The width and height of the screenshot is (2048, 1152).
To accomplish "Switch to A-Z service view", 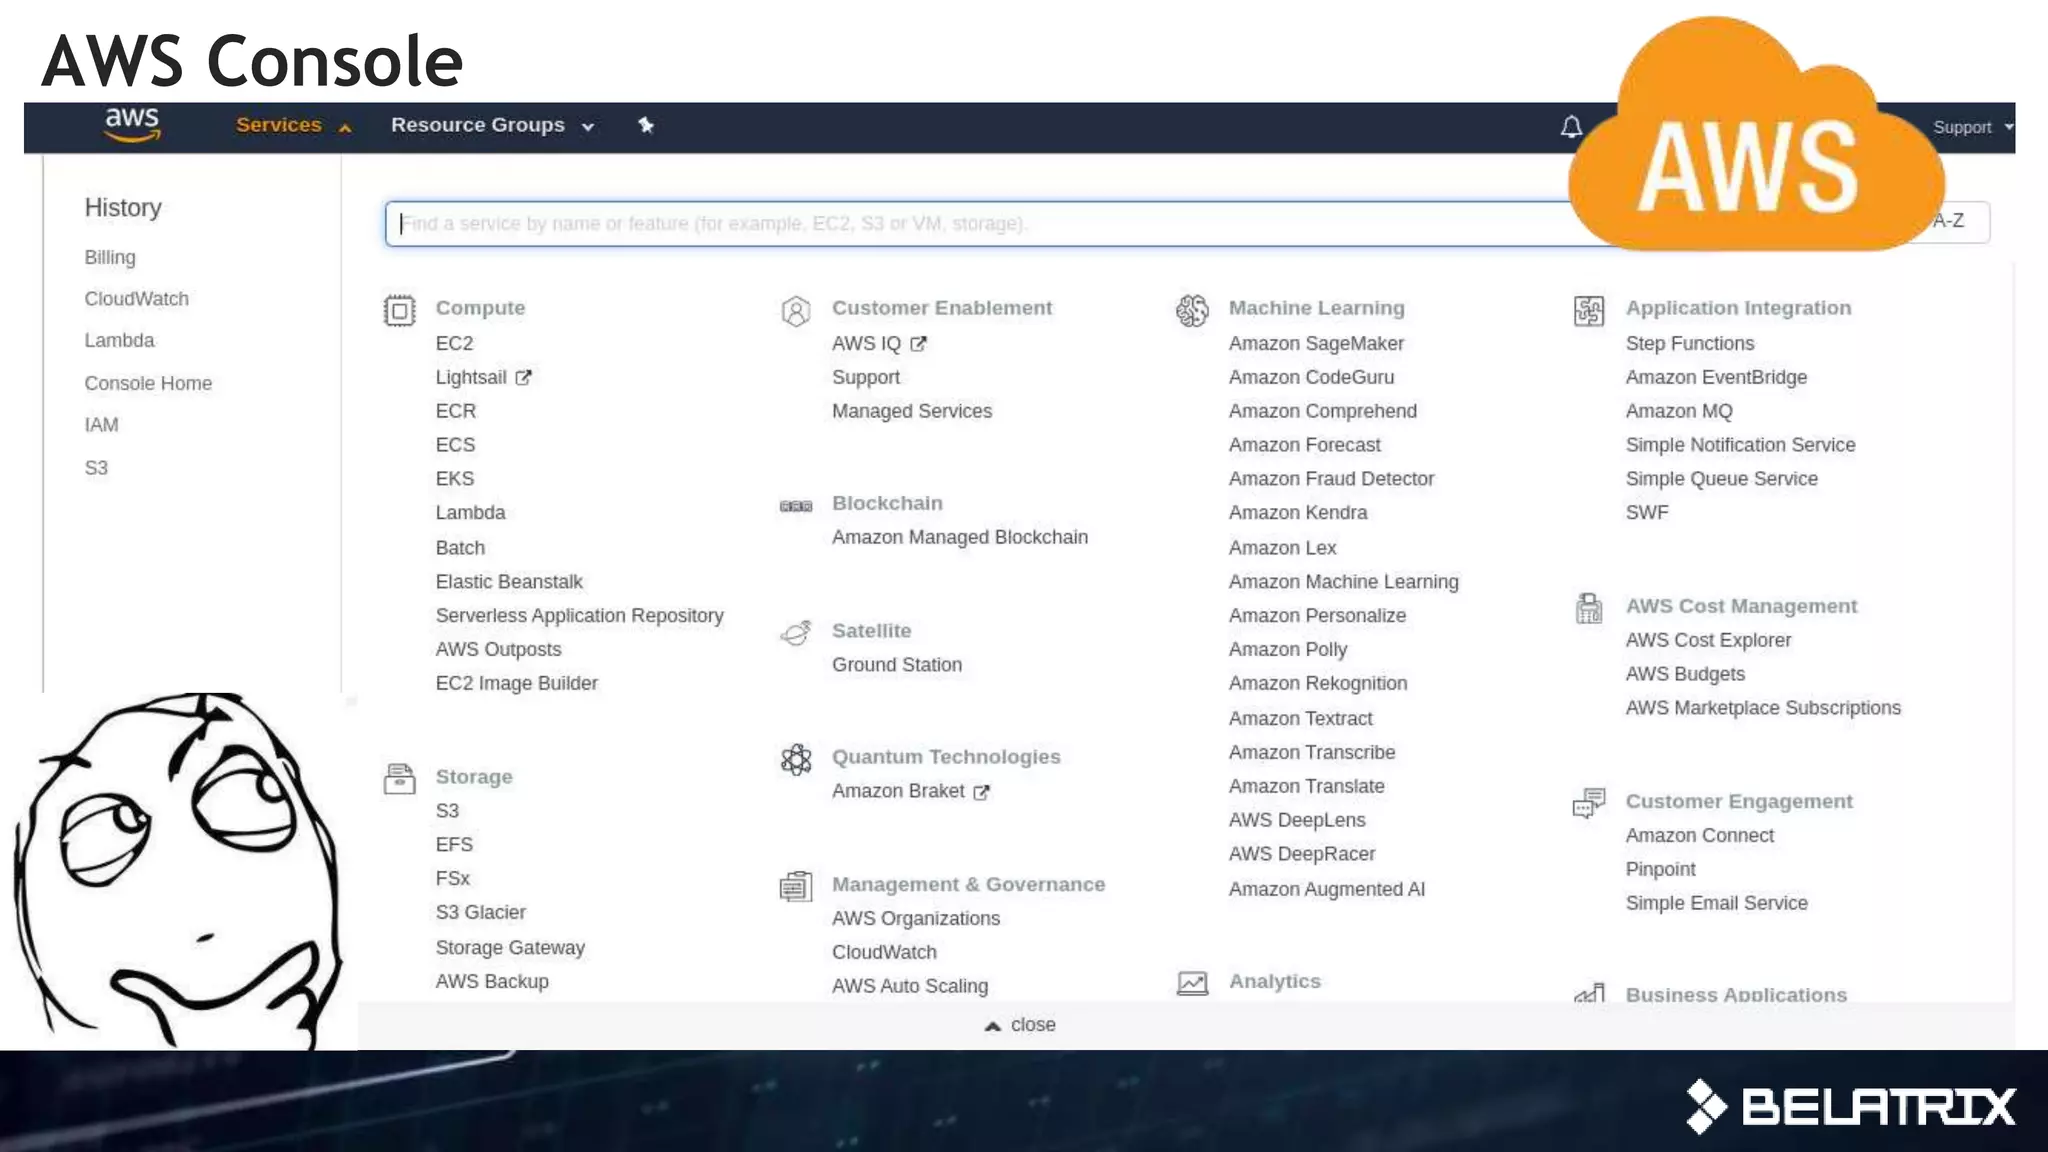I will (x=1951, y=220).
